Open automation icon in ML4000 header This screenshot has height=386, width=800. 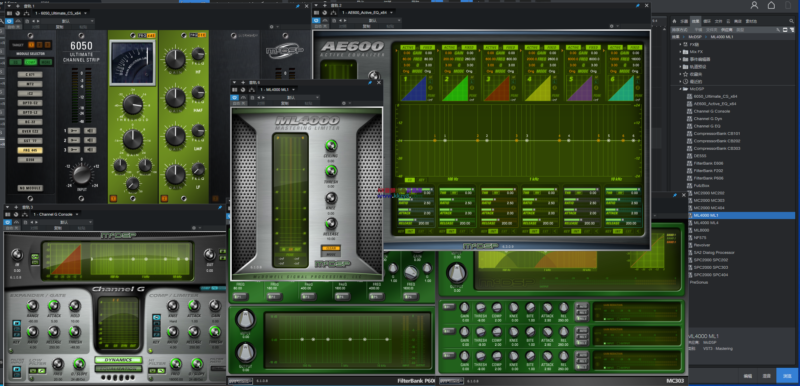tap(243, 97)
